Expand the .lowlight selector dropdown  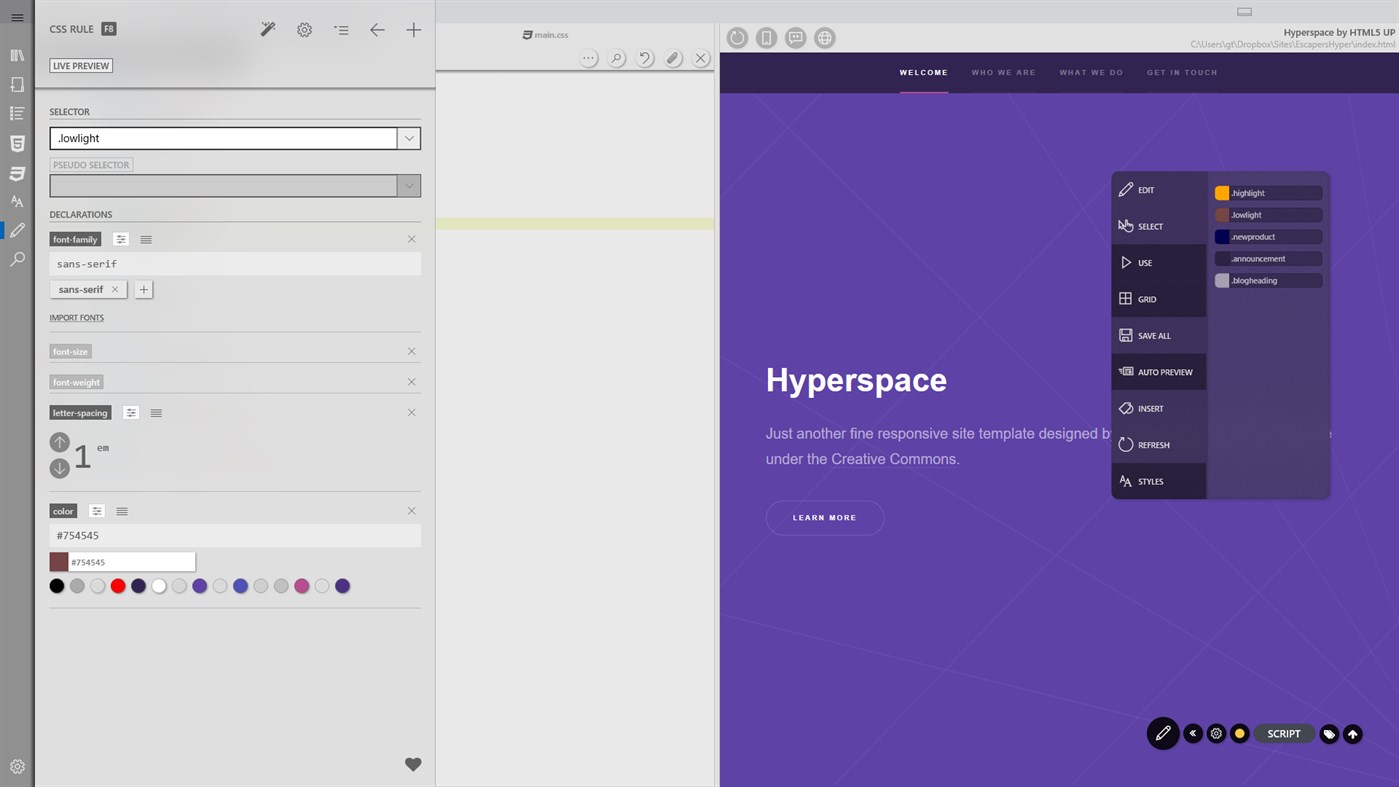[408, 138]
